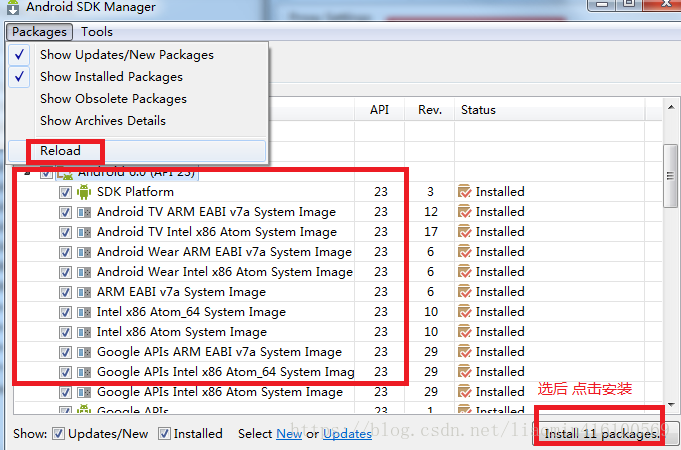Image resolution: width=681 pixels, height=450 pixels.
Task: Click installed status icon in Google APIs ARM EABI row
Action: (x=464, y=351)
